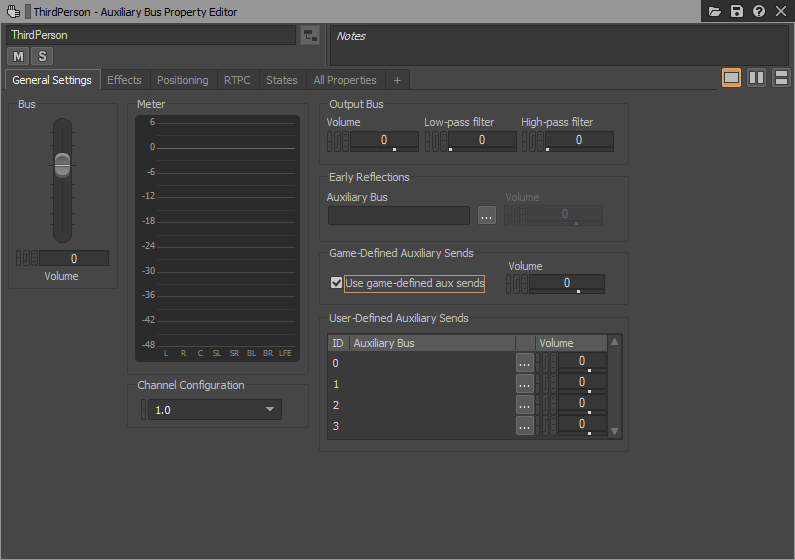Screen dimensions: 795x560
Task: Click Game-Defined Auxiliary Sends Volume field
Action: point(567,284)
